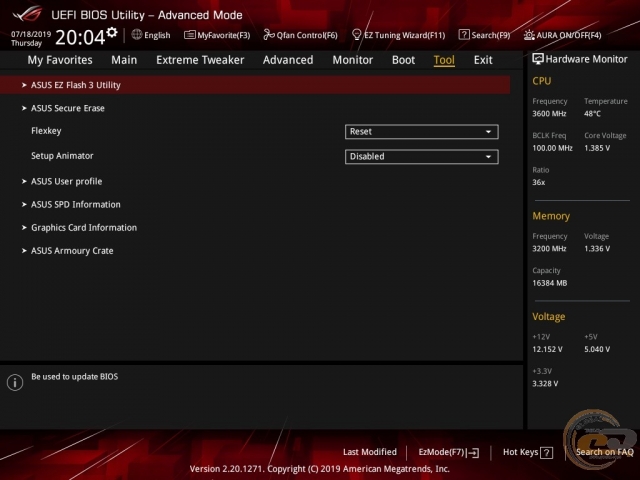Click CPU frequency value 3600 MHz

(549, 114)
